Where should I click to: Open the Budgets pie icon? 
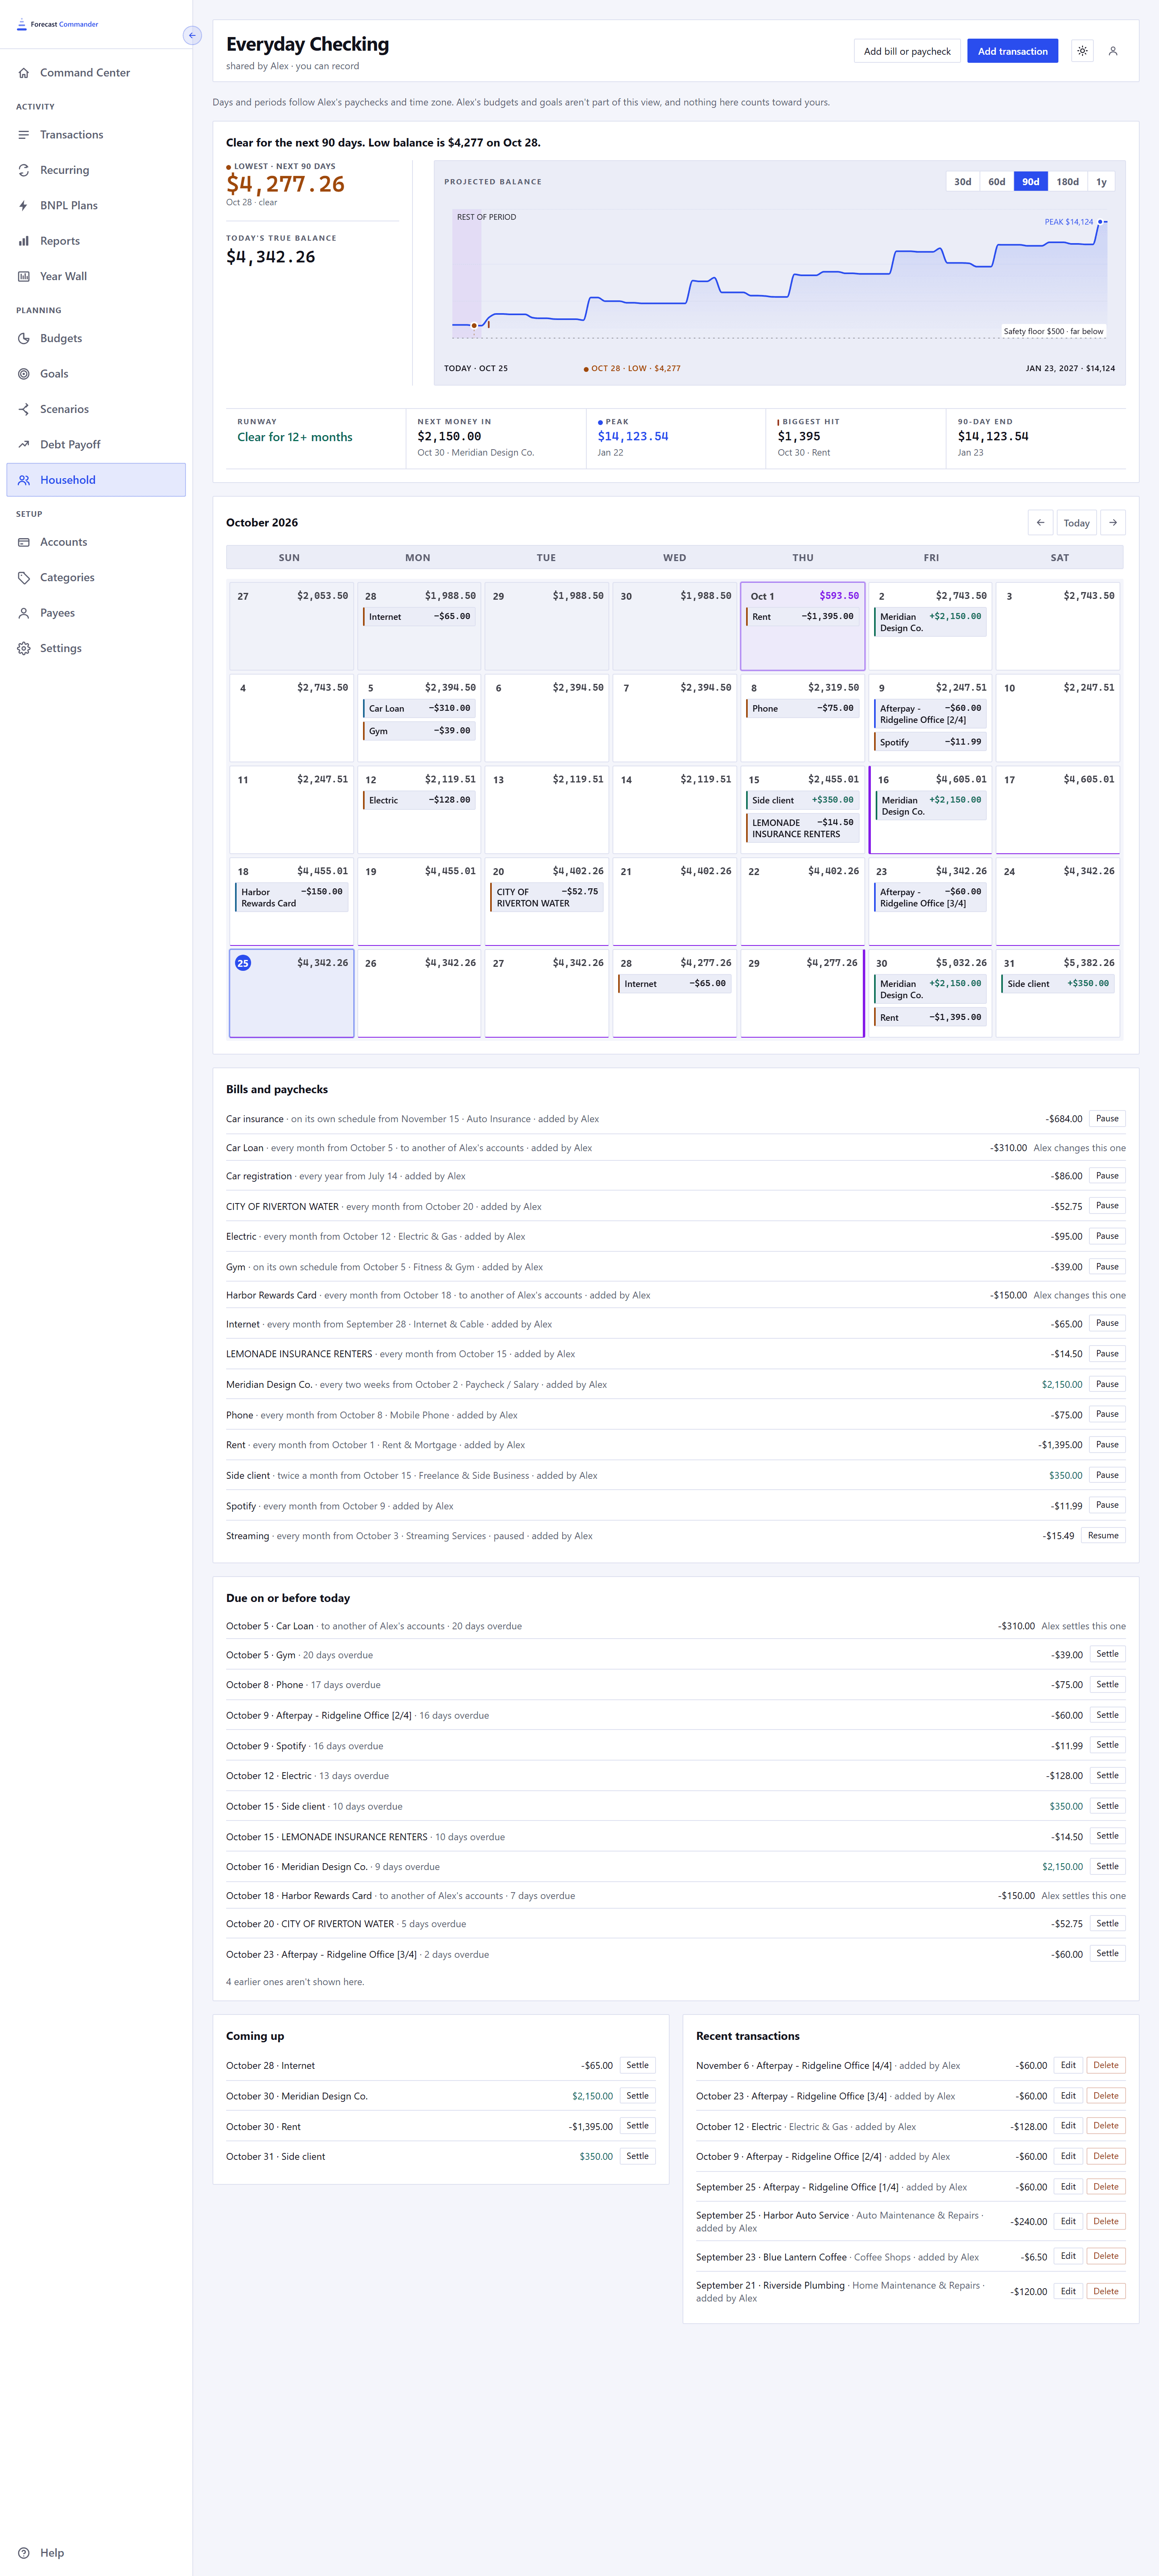24,339
